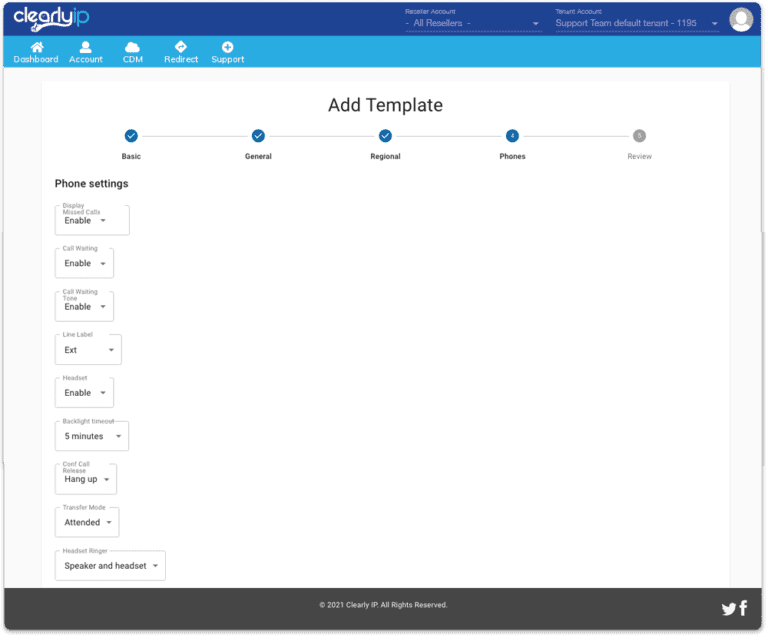Click the Dashboard menu label
The image size is (768, 641).
click(36, 59)
